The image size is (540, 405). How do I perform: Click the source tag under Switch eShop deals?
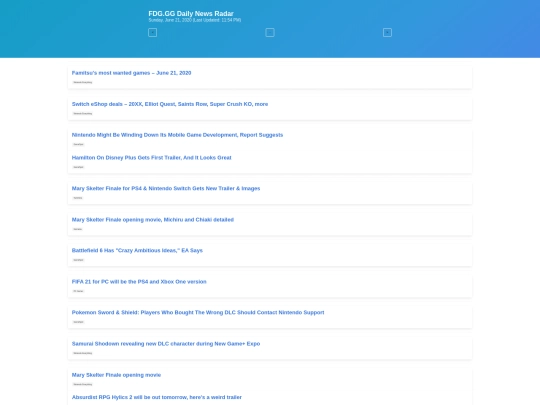coord(83,113)
